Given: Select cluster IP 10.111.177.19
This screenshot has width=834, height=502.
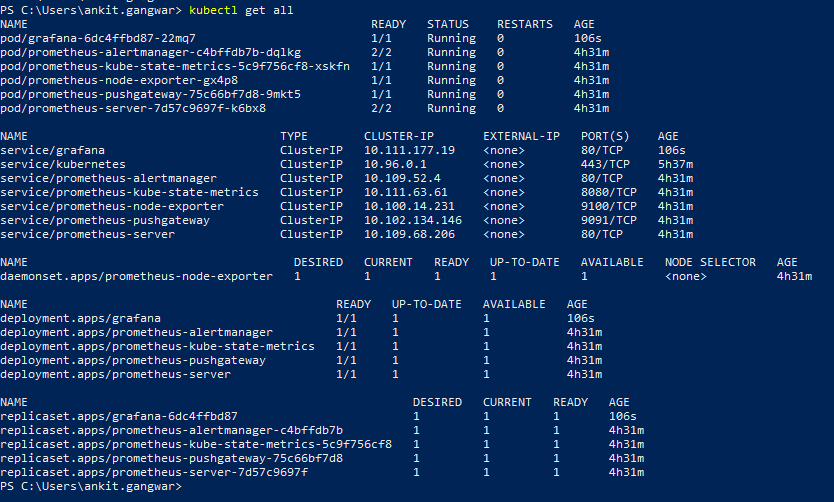Looking at the screenshot, I should [x=410, y=150].
